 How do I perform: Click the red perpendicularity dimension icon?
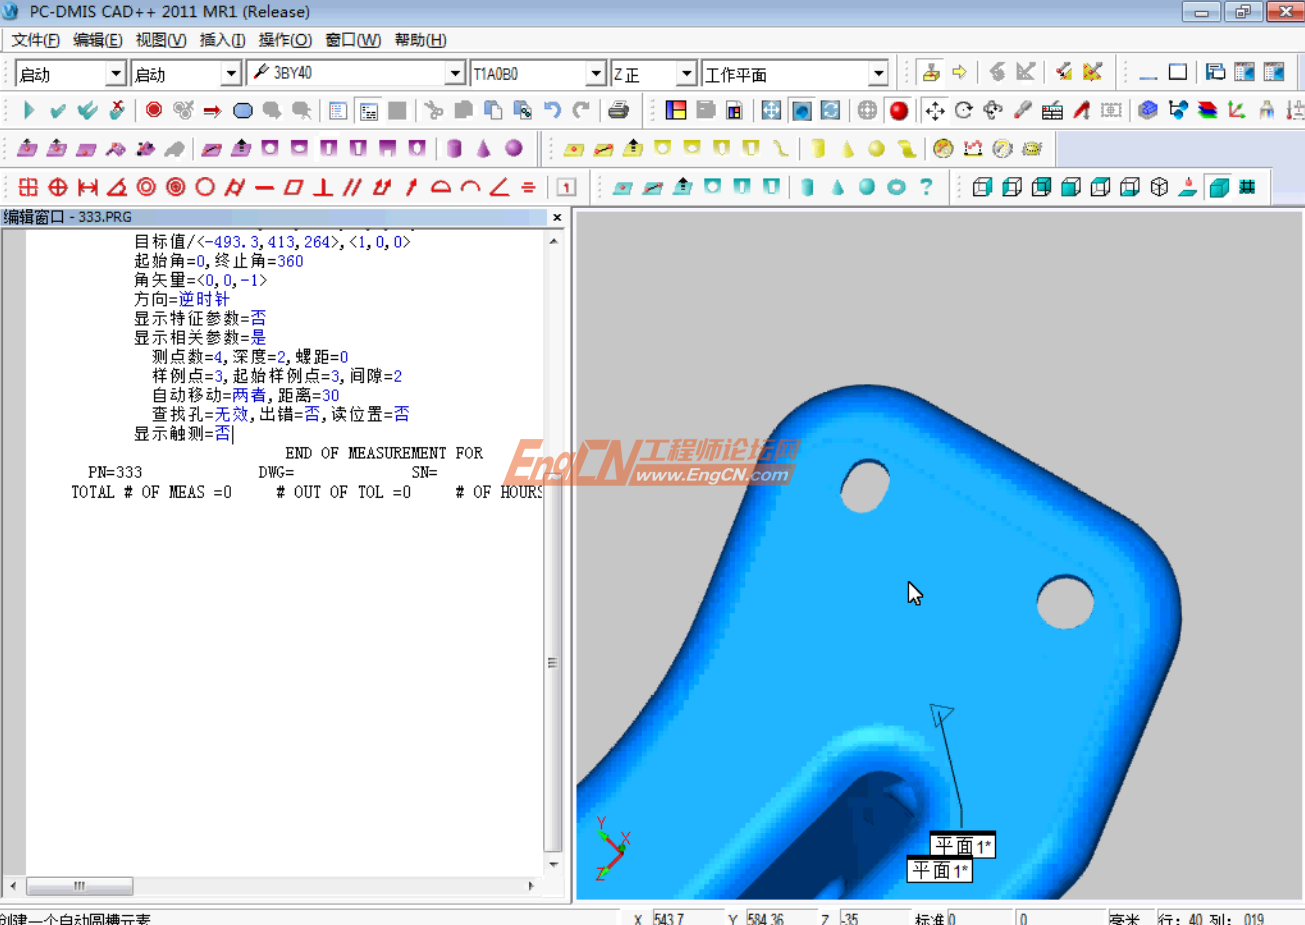coord(322,187)
